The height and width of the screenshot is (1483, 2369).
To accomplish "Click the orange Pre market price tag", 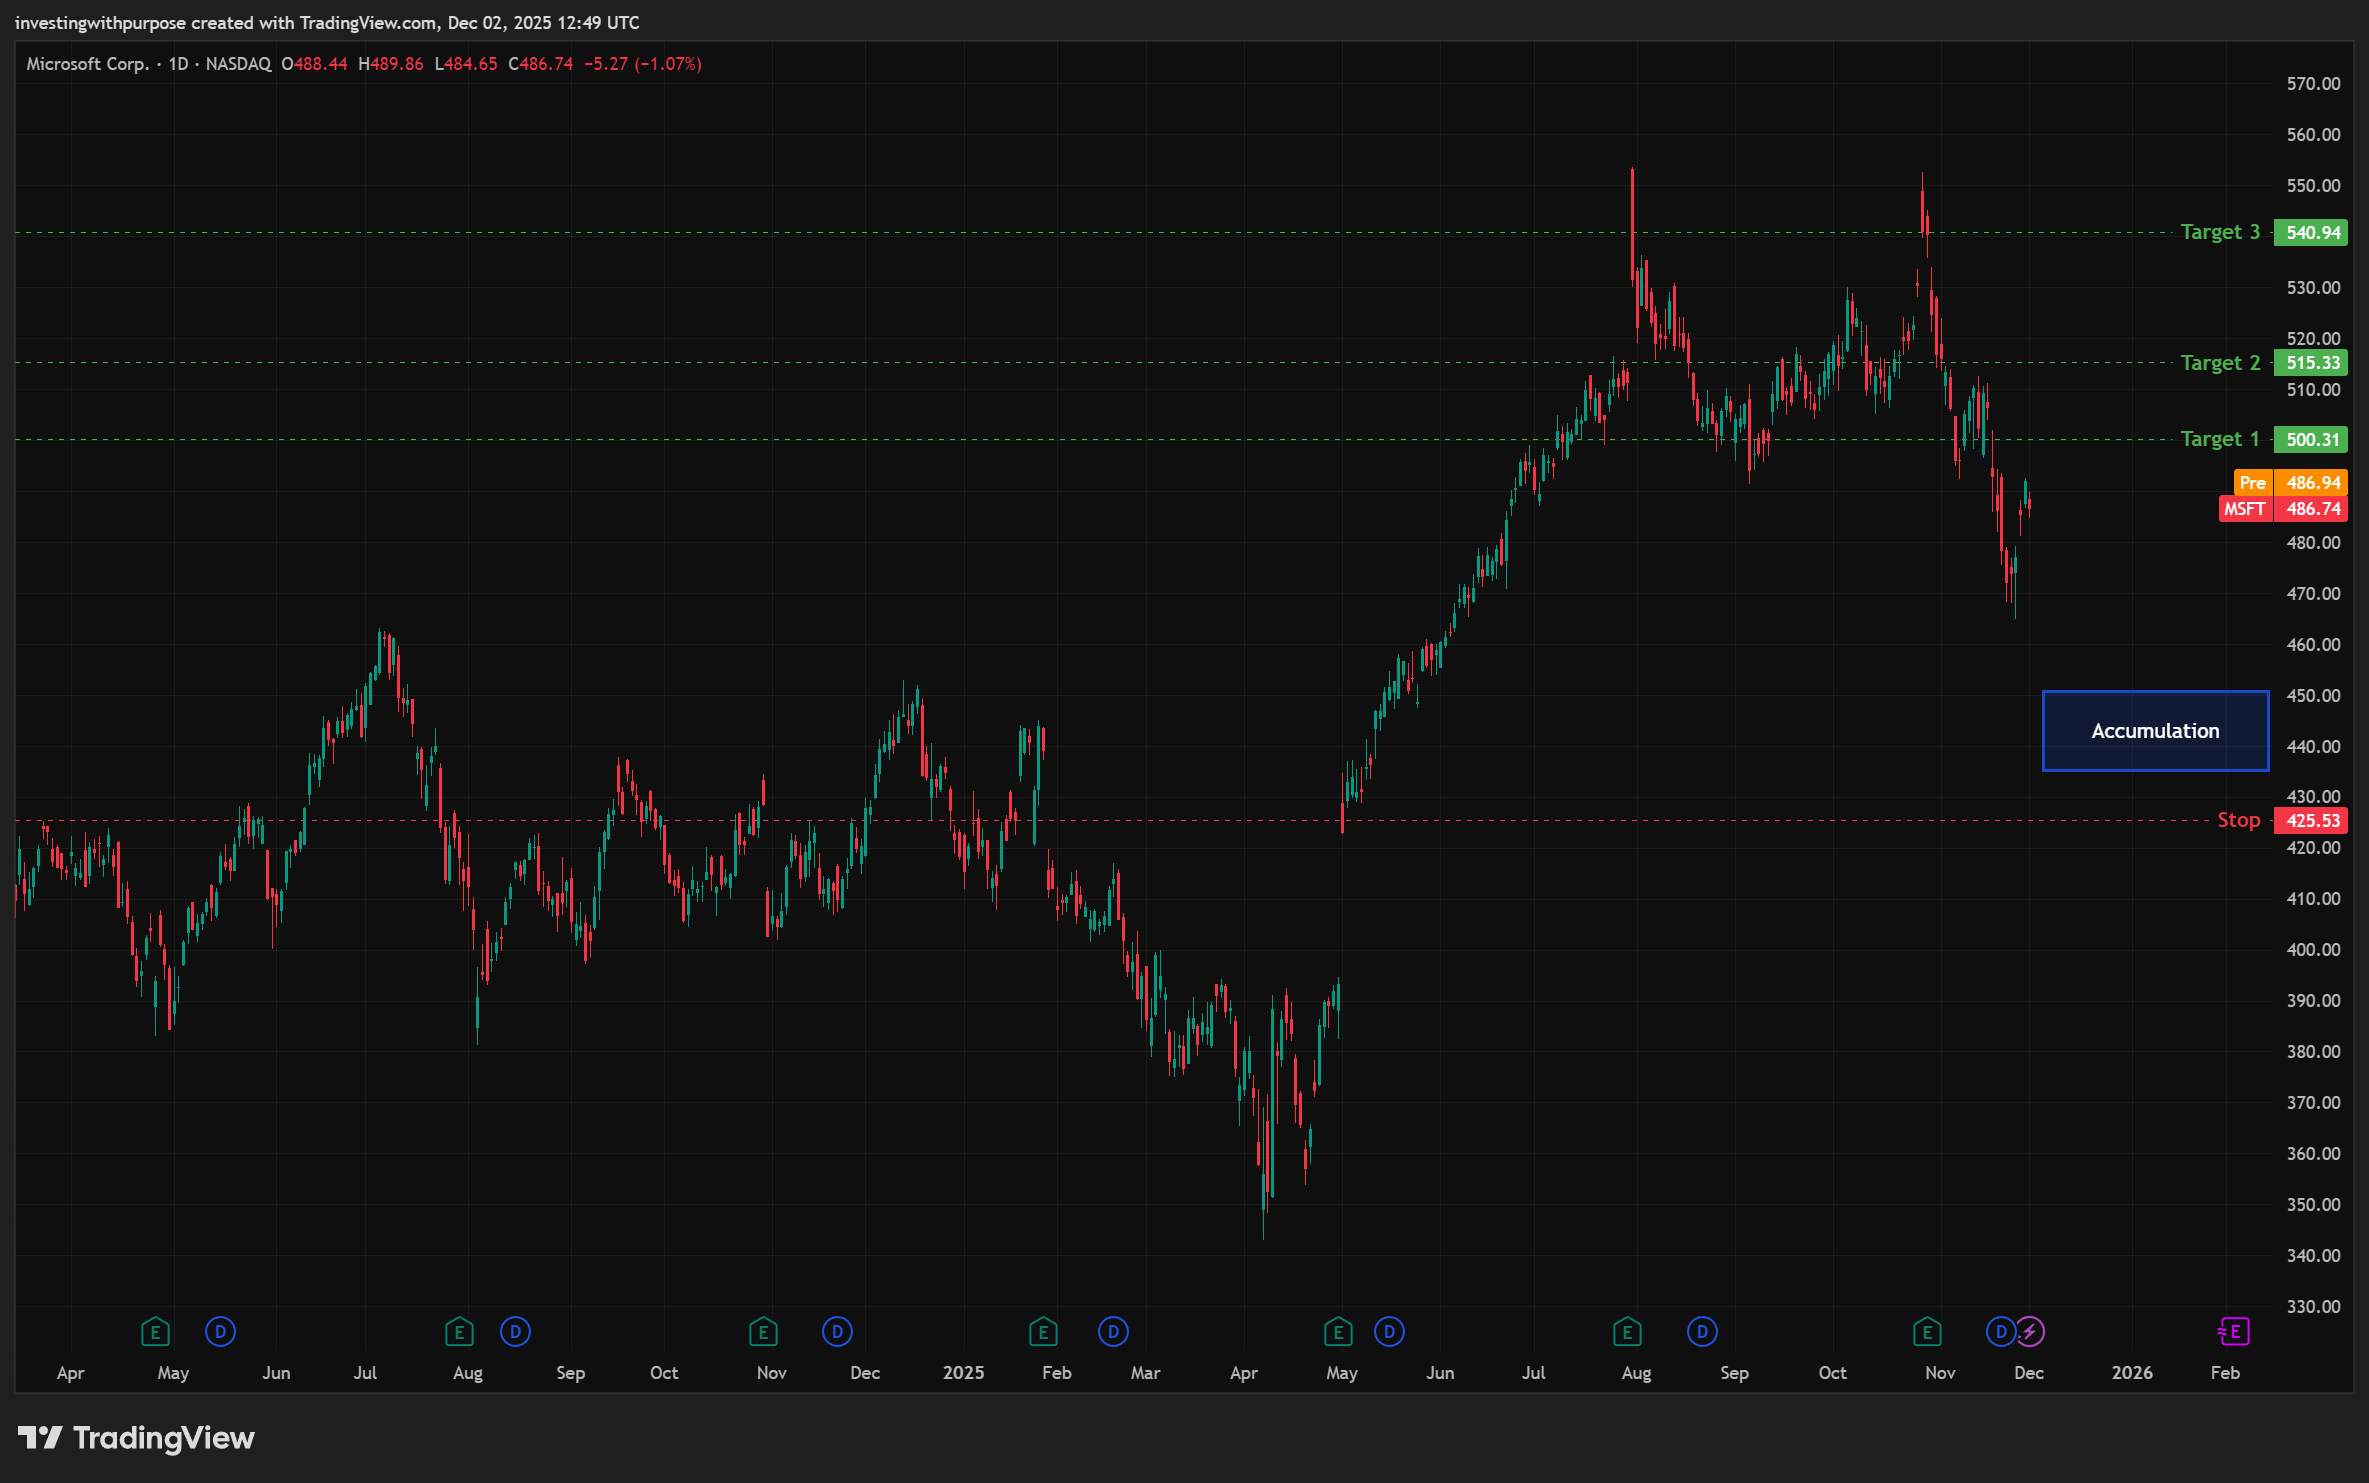I will 2290,483.
